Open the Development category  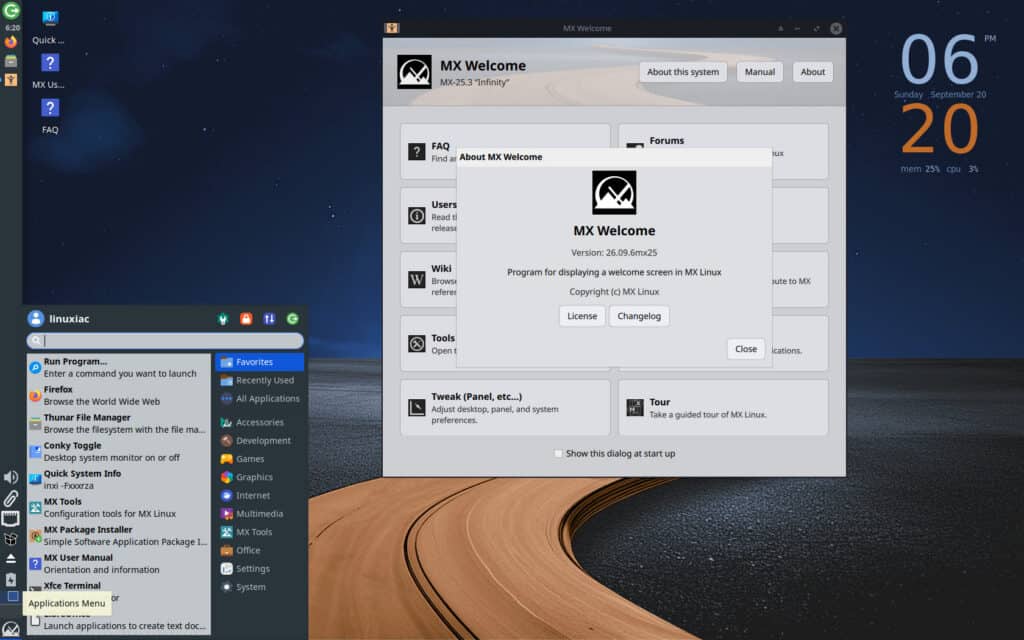coord(259,441)
